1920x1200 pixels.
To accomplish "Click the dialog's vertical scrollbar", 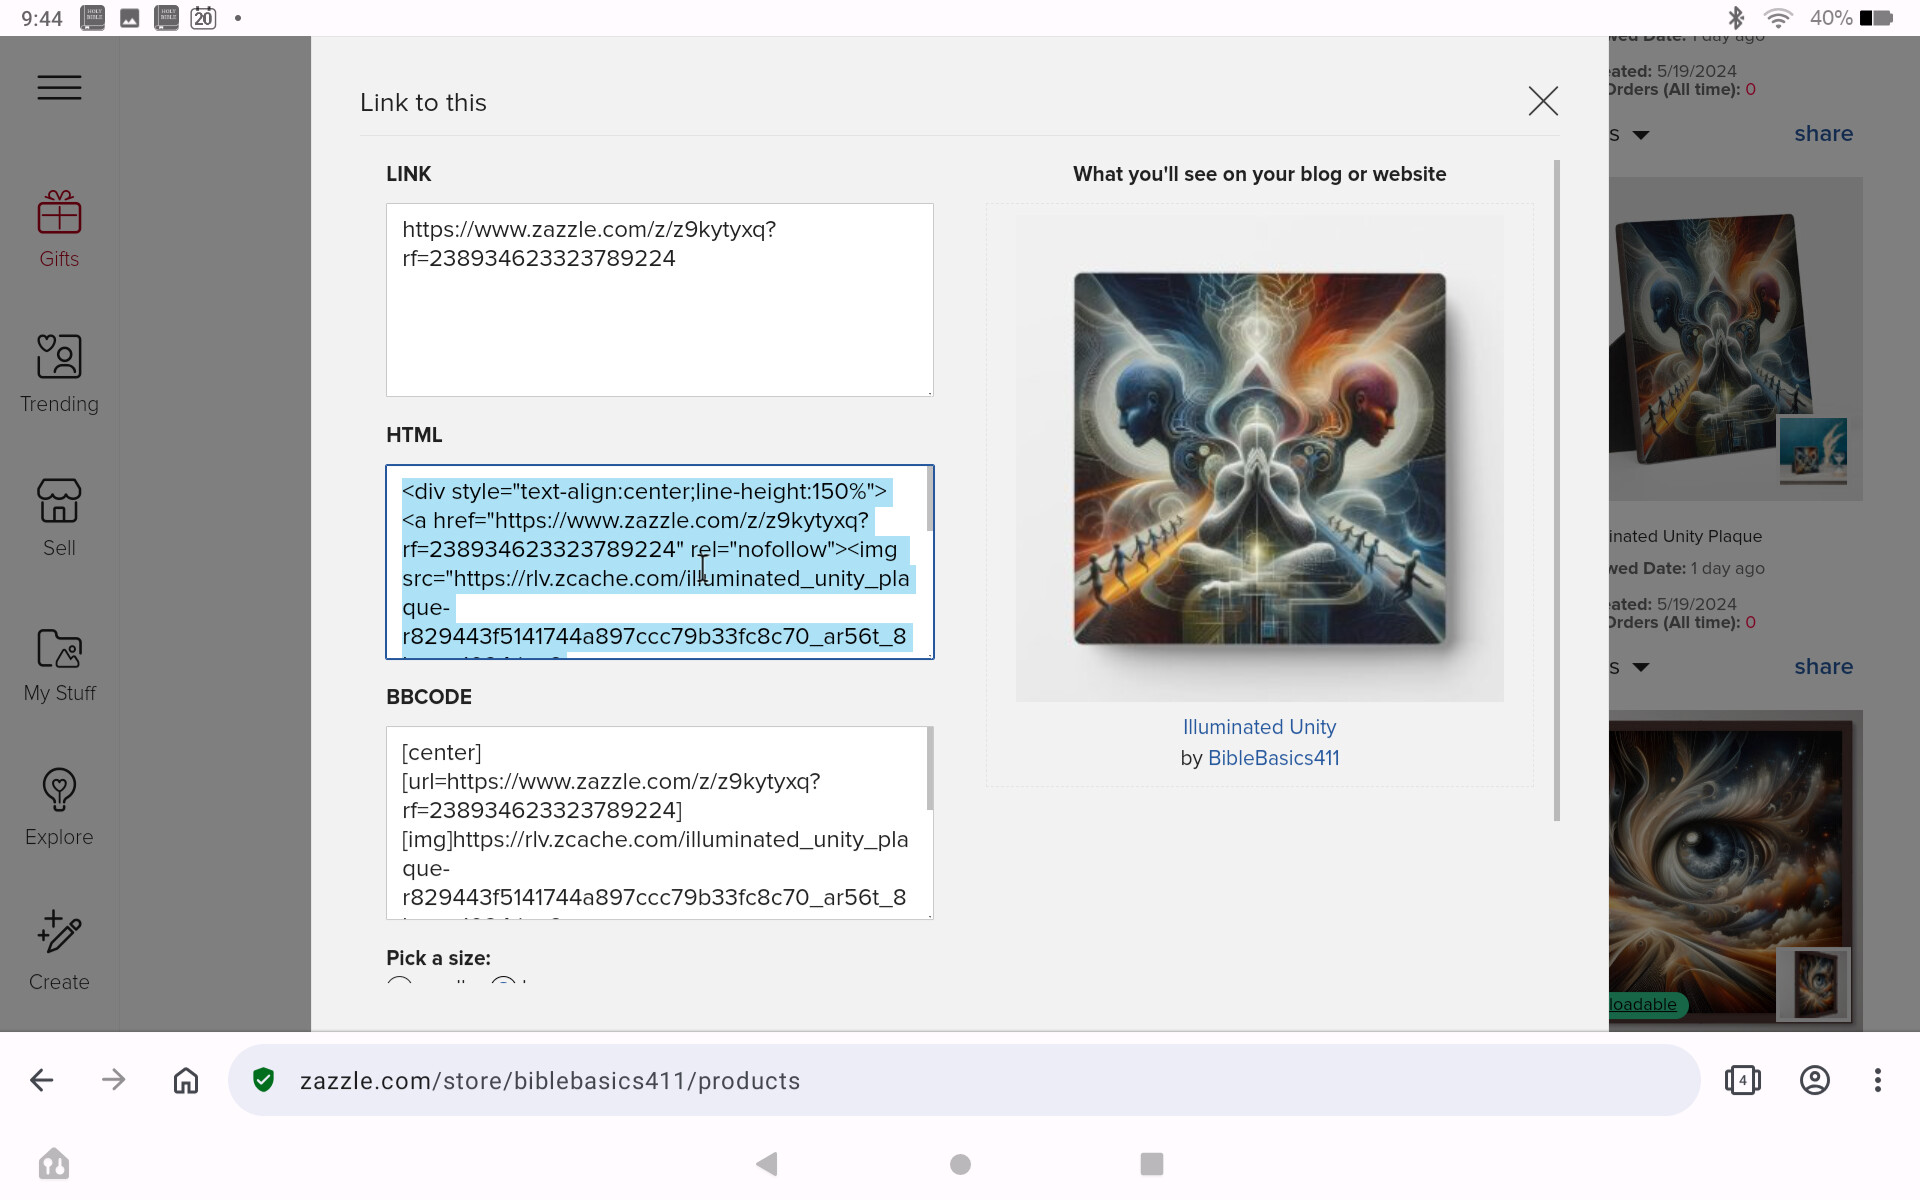I will [x=1557, y=490].
